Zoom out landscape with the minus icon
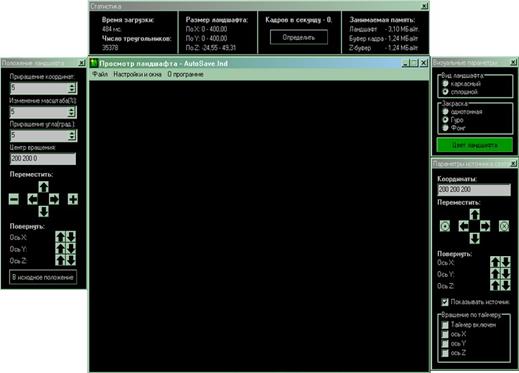 (x=14, y=199)
